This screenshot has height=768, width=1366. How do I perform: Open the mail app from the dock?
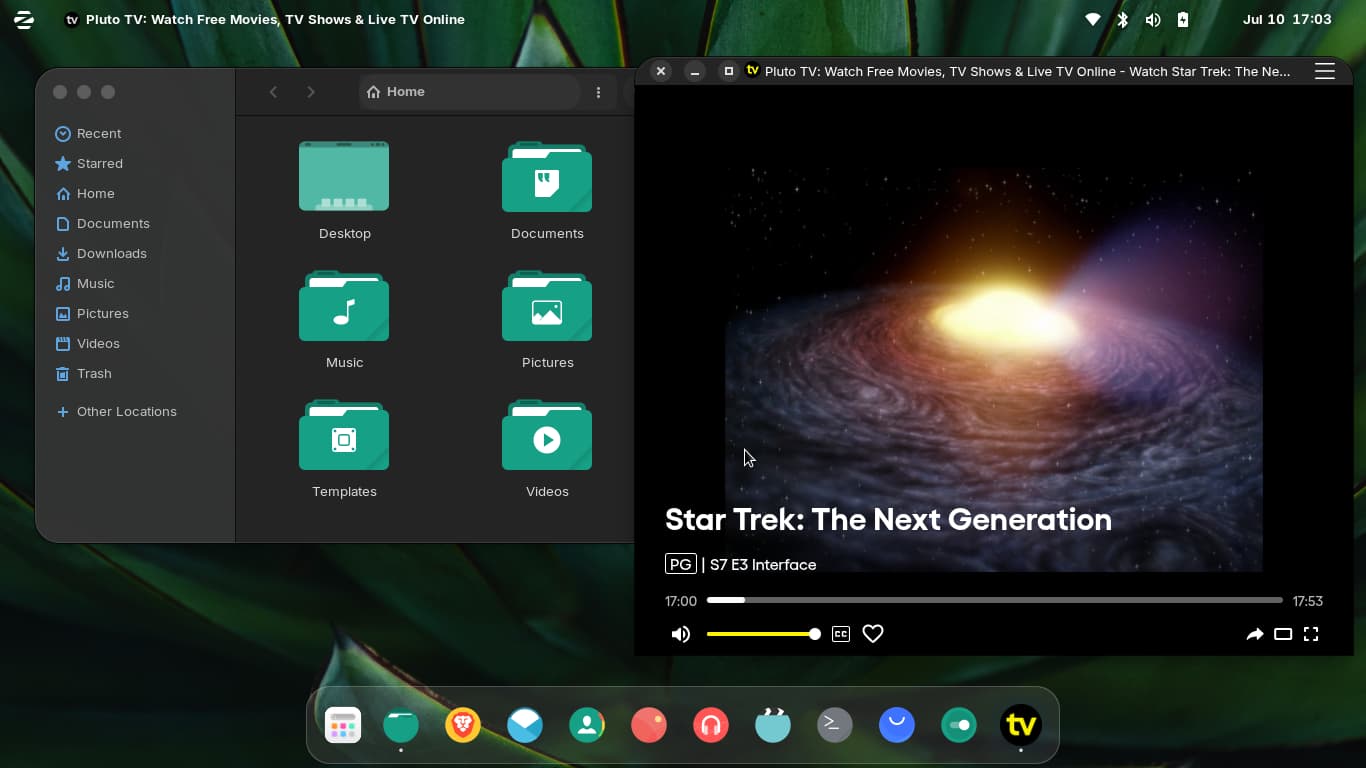coord(525,725)
